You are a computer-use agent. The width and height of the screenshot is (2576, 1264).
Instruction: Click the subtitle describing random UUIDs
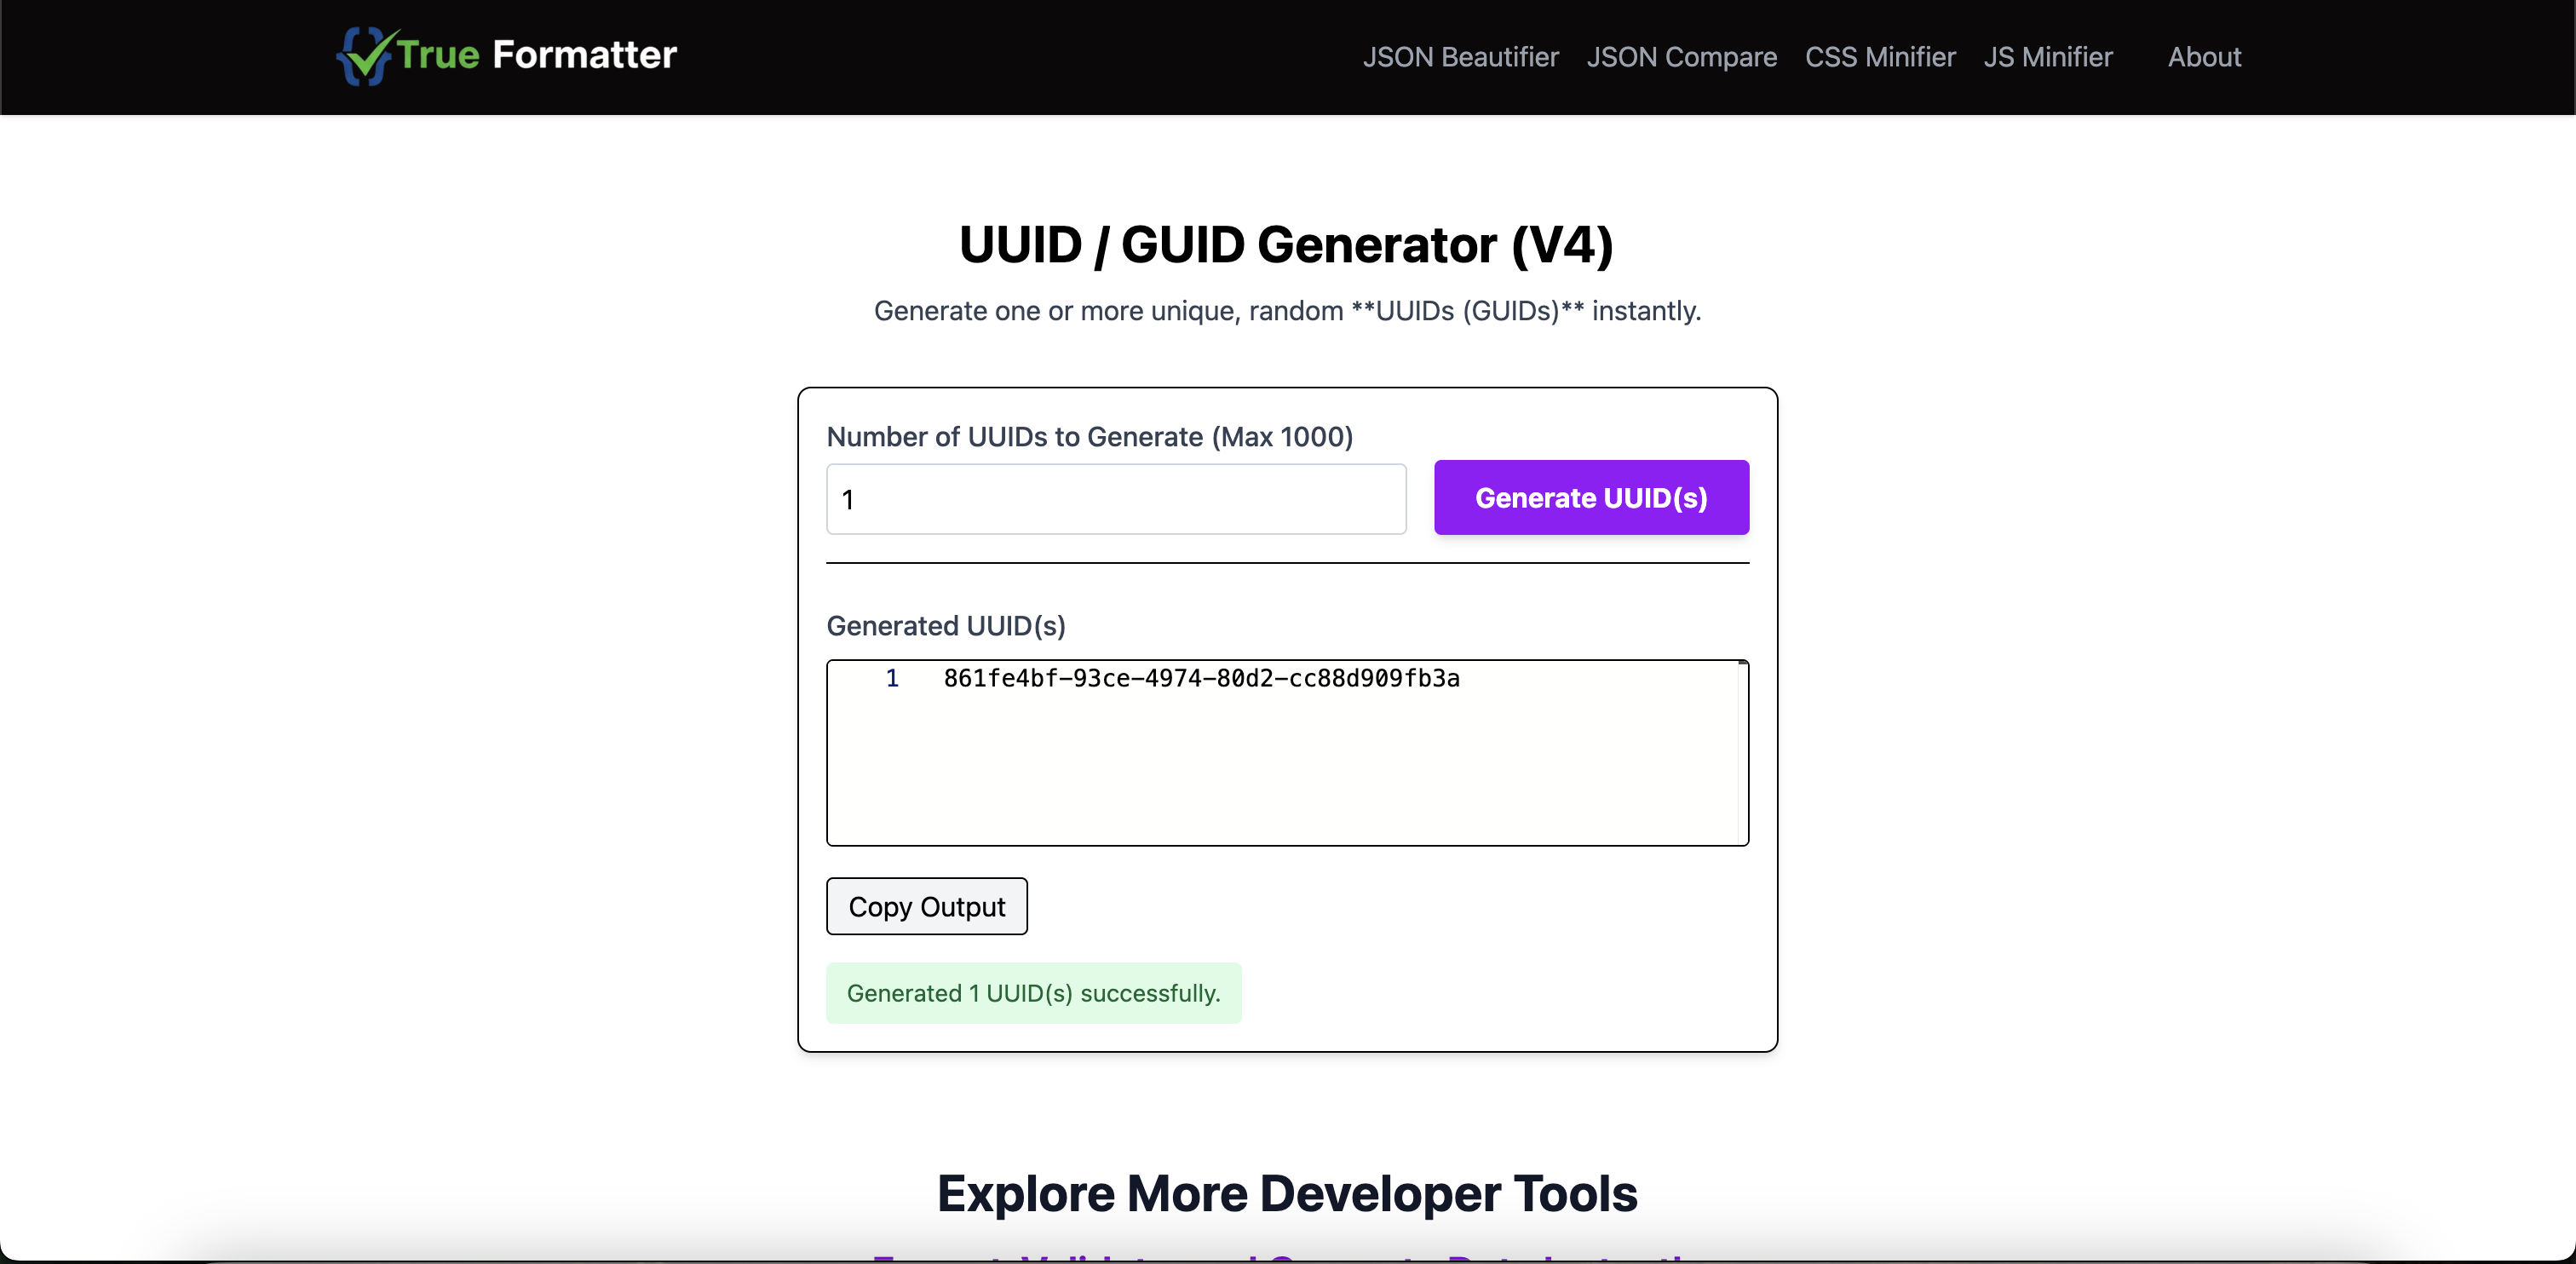tap(1286, 311)
